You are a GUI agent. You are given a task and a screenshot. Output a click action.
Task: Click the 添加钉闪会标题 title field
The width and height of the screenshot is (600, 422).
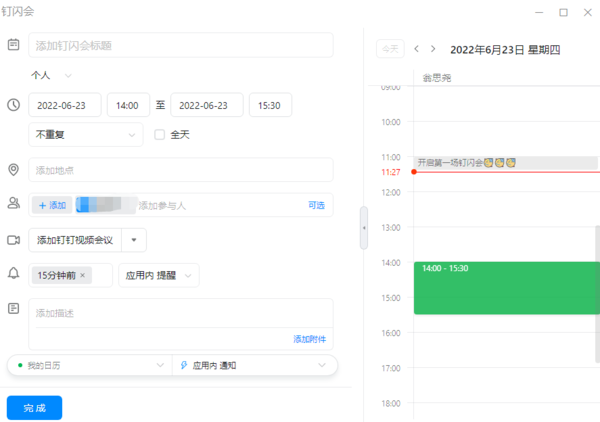click(x=180, y=45)
